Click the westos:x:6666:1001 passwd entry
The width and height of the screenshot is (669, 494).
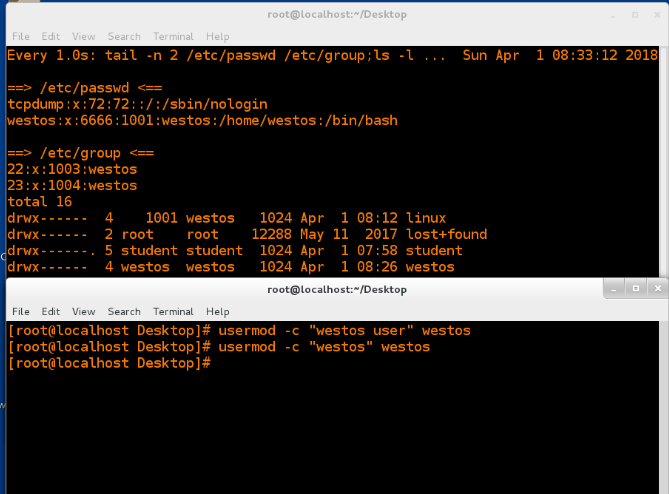(x=202, y=121)
